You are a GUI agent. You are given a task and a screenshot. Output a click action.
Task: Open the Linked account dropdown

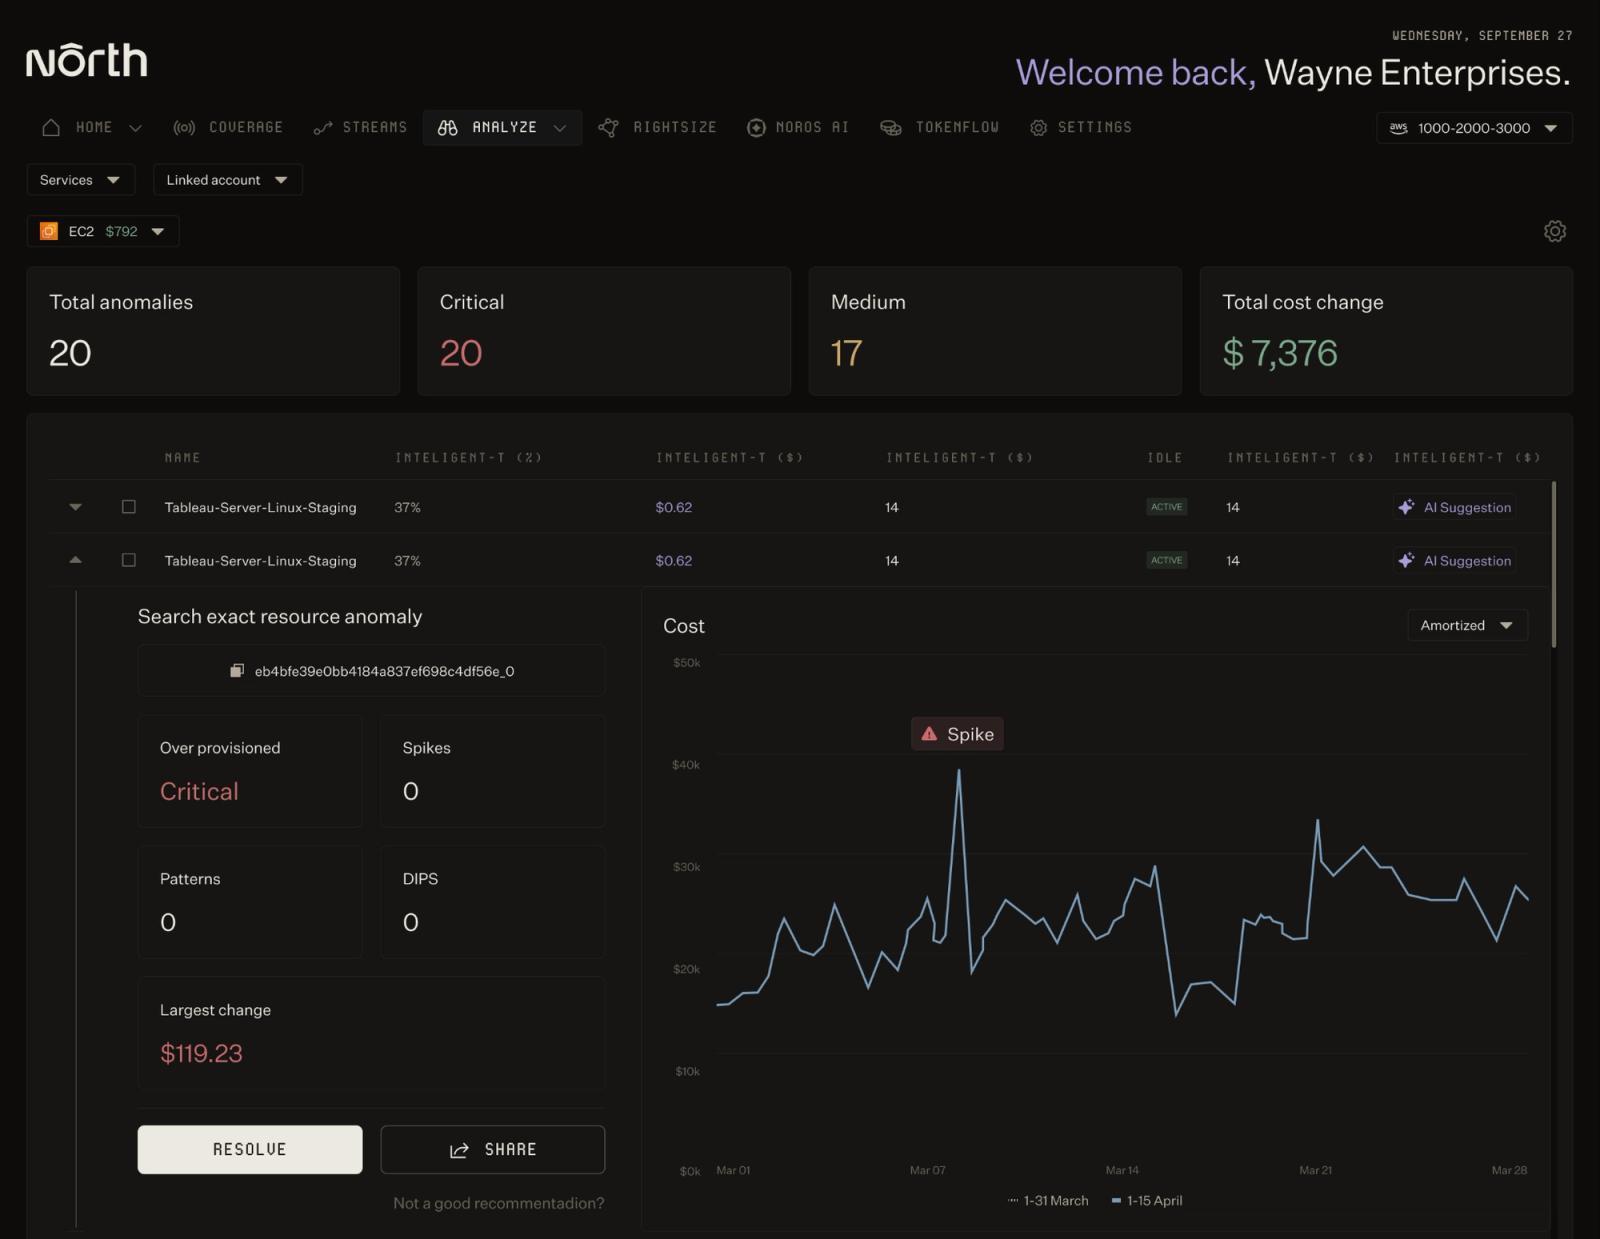click(x=227, y=180)
